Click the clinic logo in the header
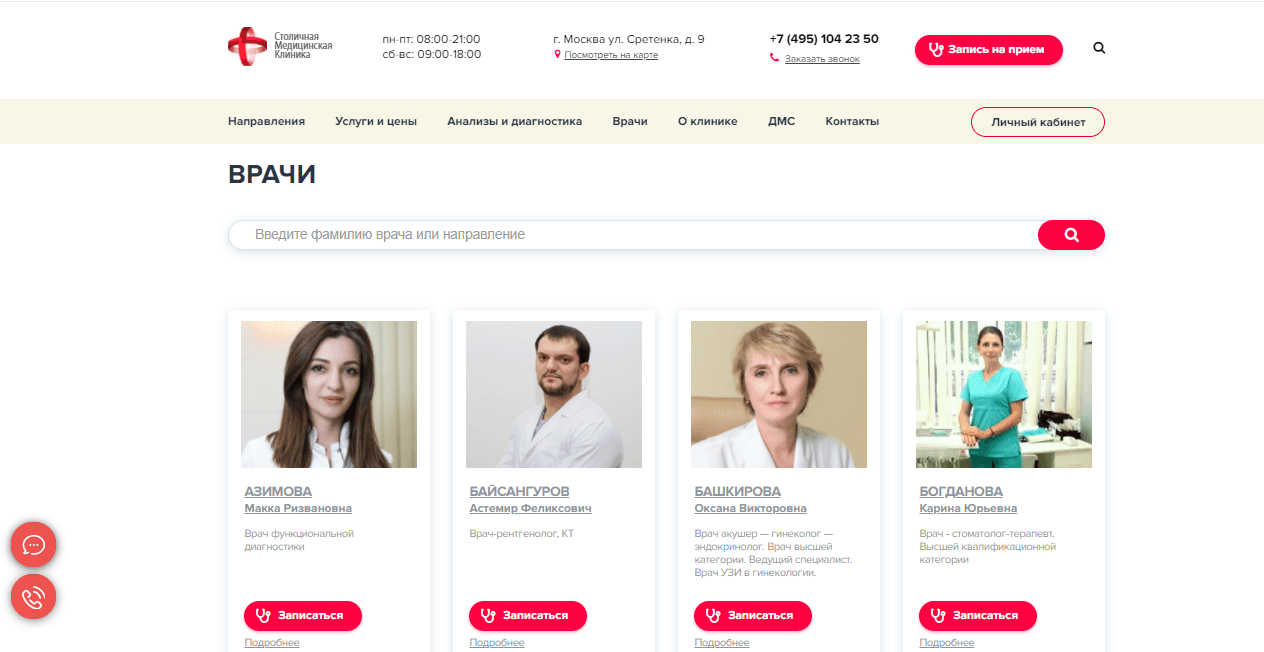The width and height of the screenshot is (1264, 652). point(280,47)
